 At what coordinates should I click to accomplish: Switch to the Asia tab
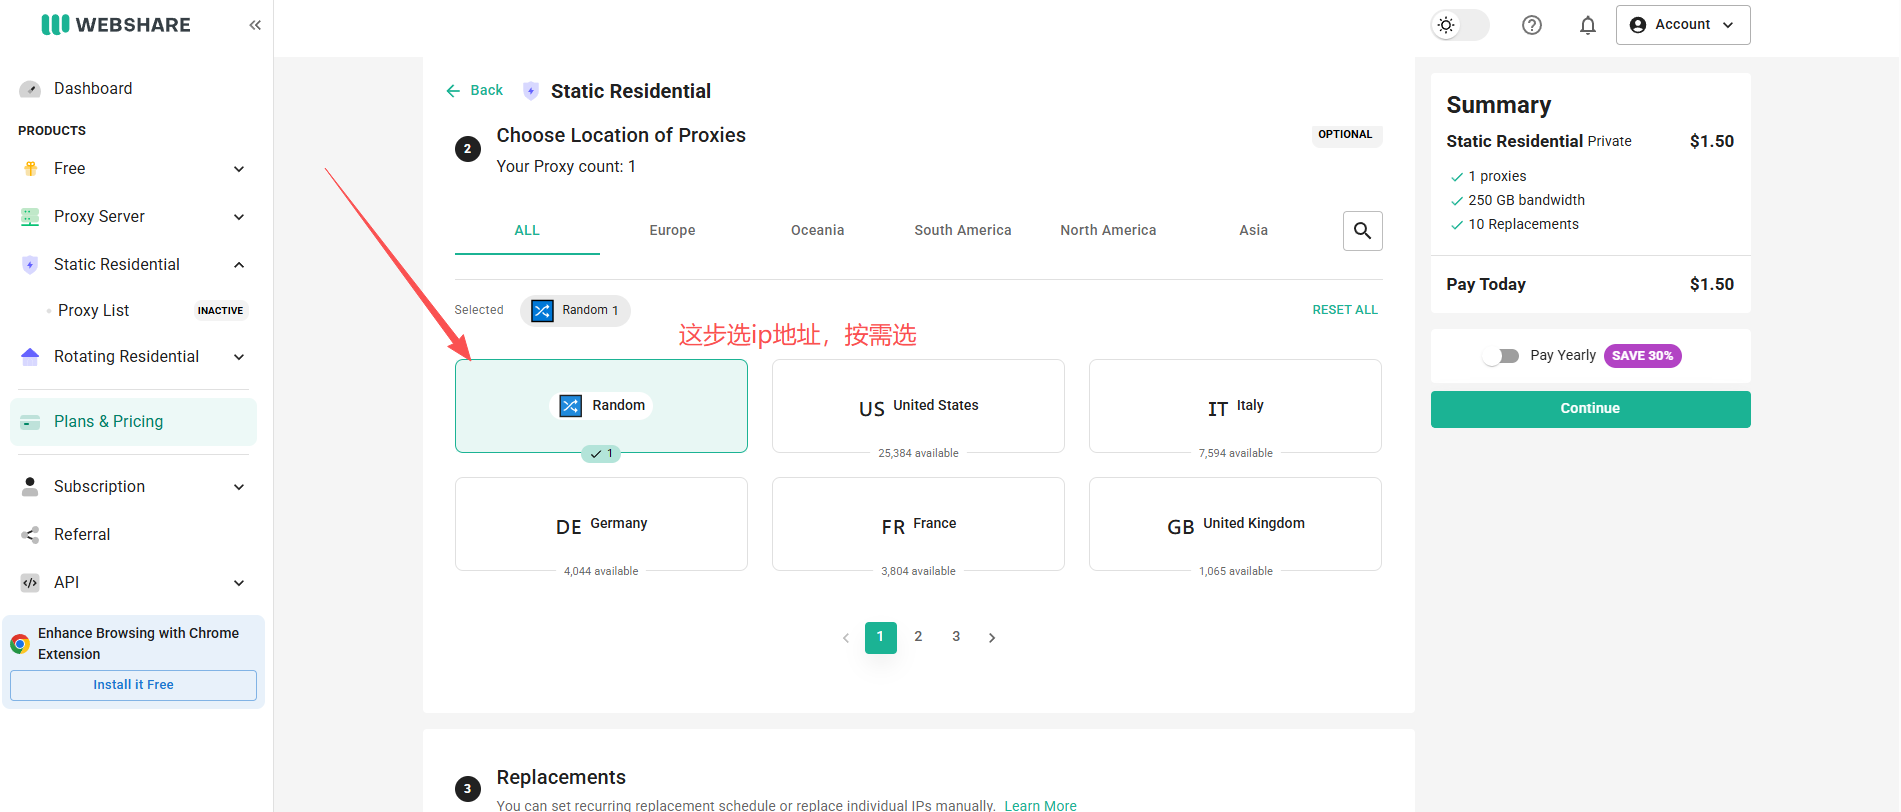[x=1253, y=231]
